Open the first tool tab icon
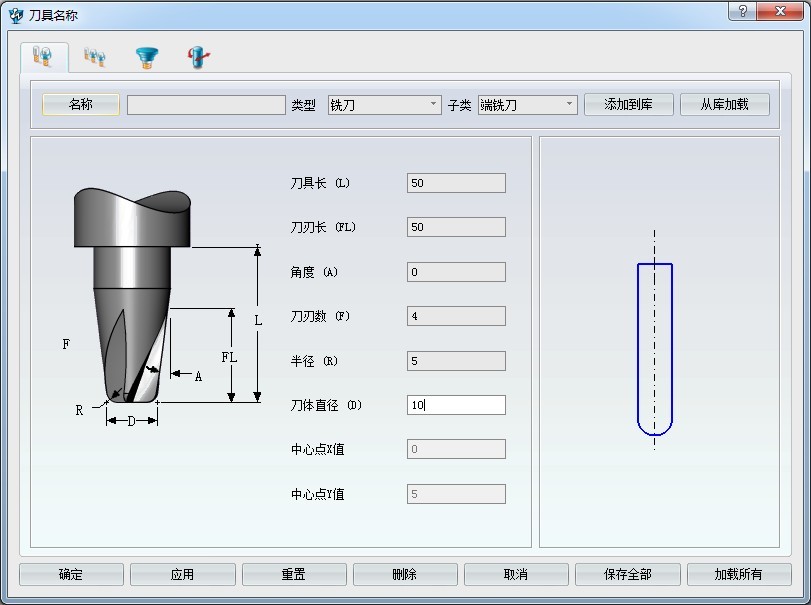The width and height of the screenshot is (811, 605). click(x=43, y=56)
